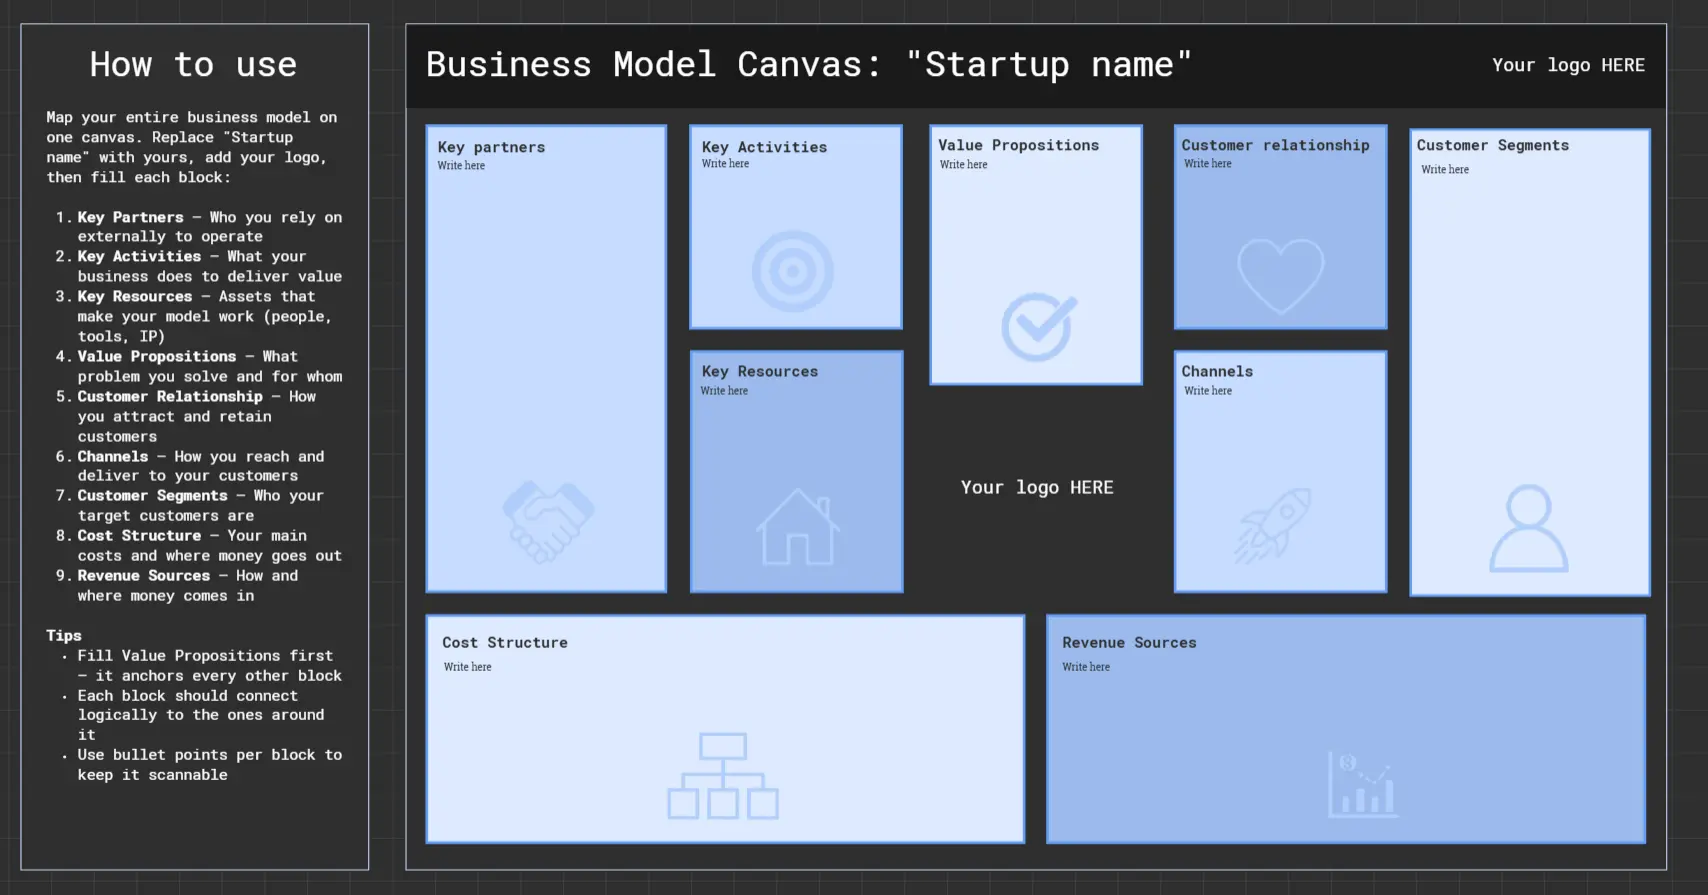The width and height of the screenshot is (1708, 895).
Task: Click list item '6. Channels'
Action: tap(190, 466)
